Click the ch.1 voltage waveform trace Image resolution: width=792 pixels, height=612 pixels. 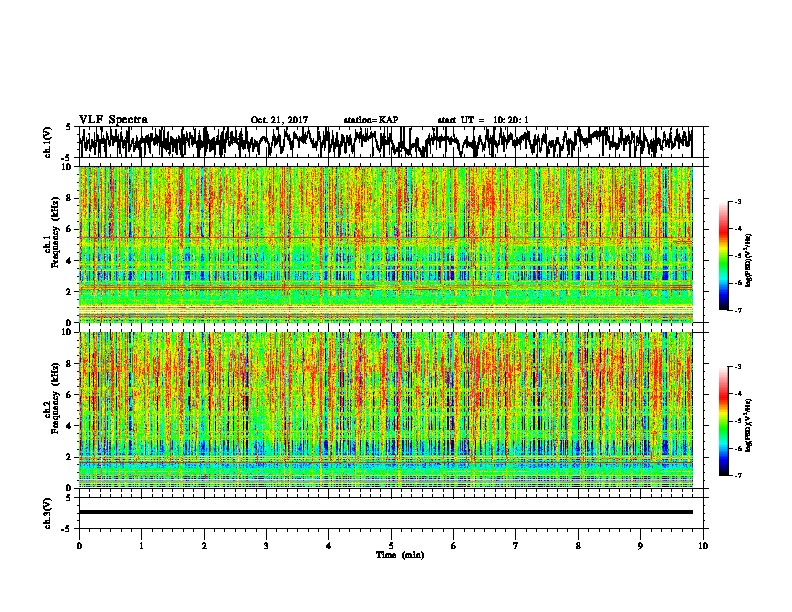tap(385, 142)
